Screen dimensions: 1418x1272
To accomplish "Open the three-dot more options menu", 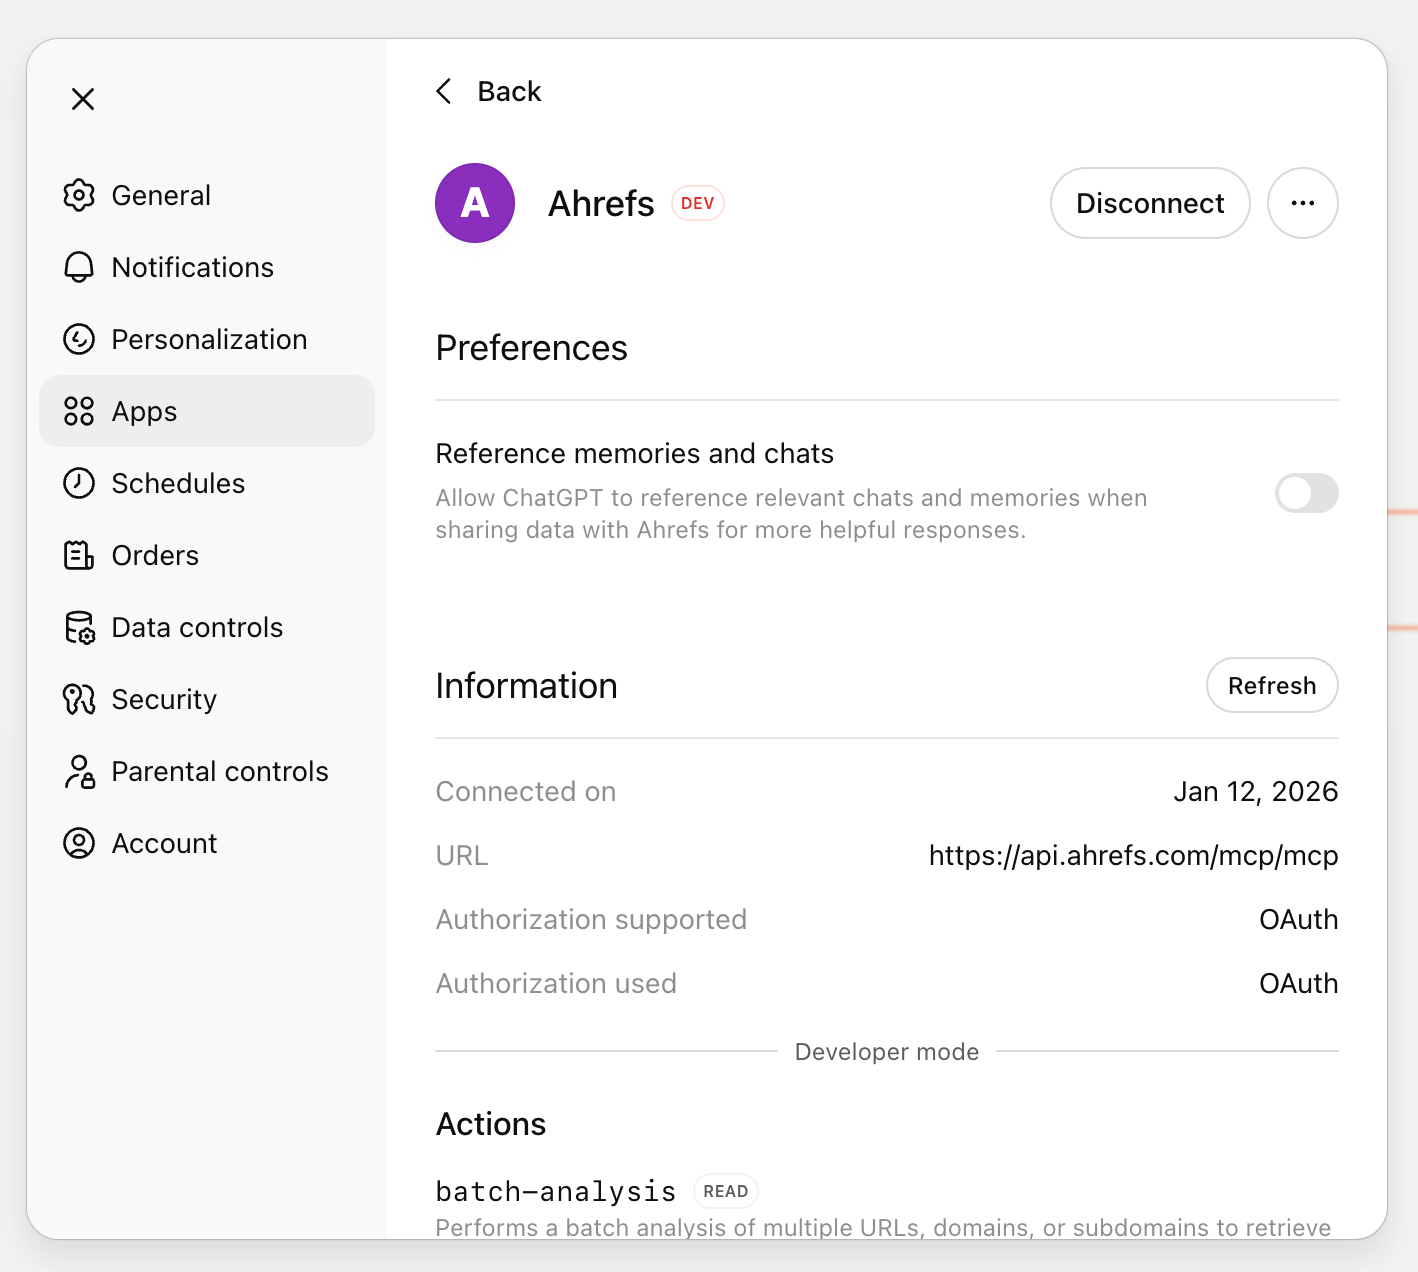I will point(1302,203).
